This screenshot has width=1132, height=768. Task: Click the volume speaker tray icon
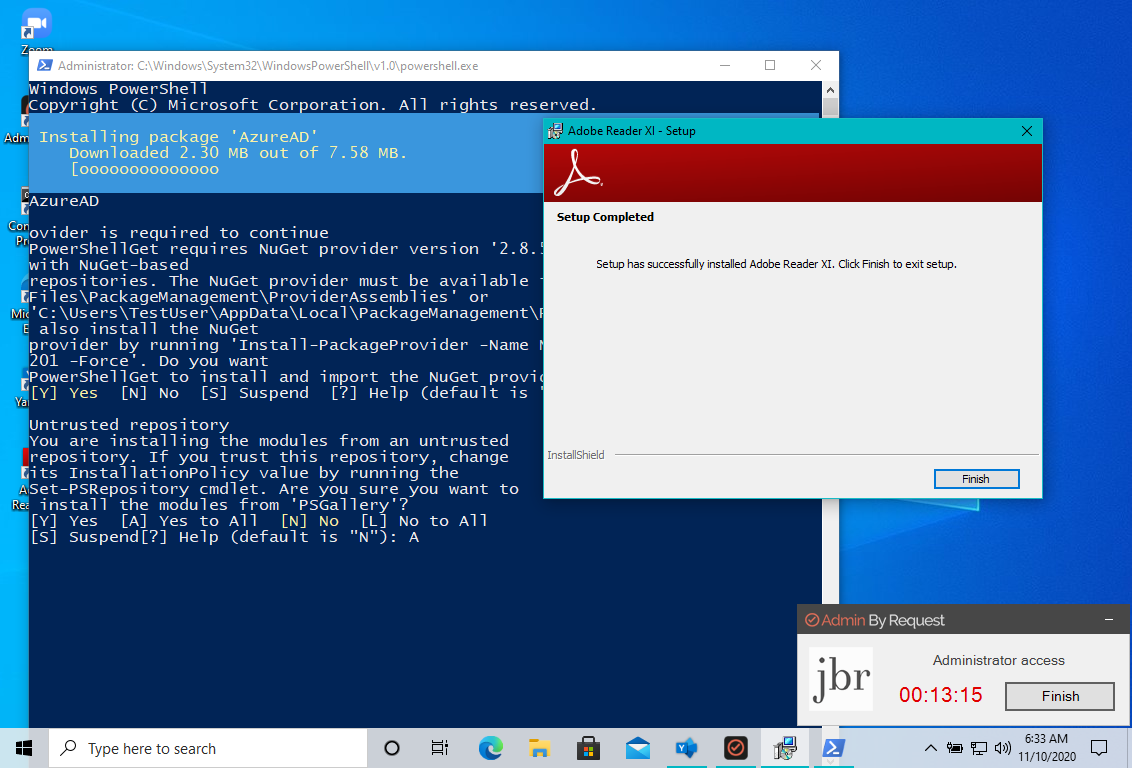click(x=1003, y=748)
